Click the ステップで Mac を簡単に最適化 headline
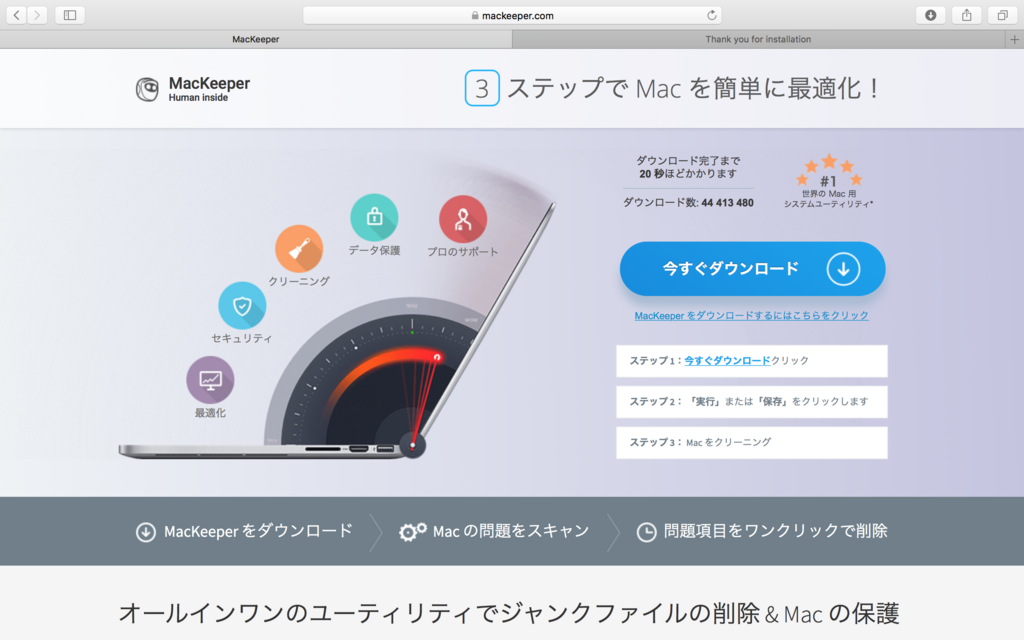The height and width of the screenshot is (640, 1024). pos(694,88)
